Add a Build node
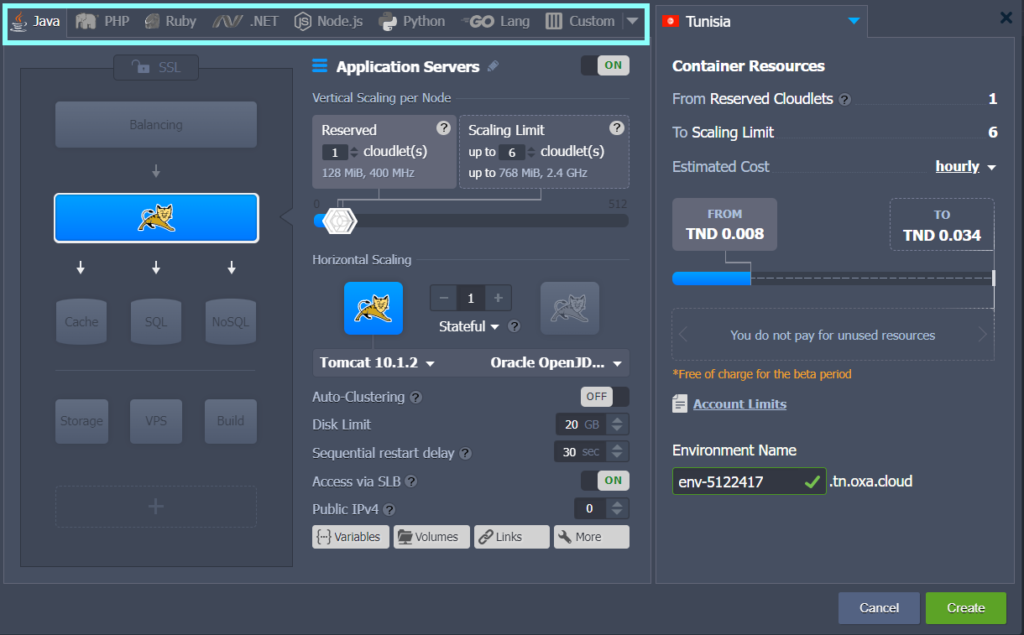This screenshot has width=1024, height=635. pos(231,421)
